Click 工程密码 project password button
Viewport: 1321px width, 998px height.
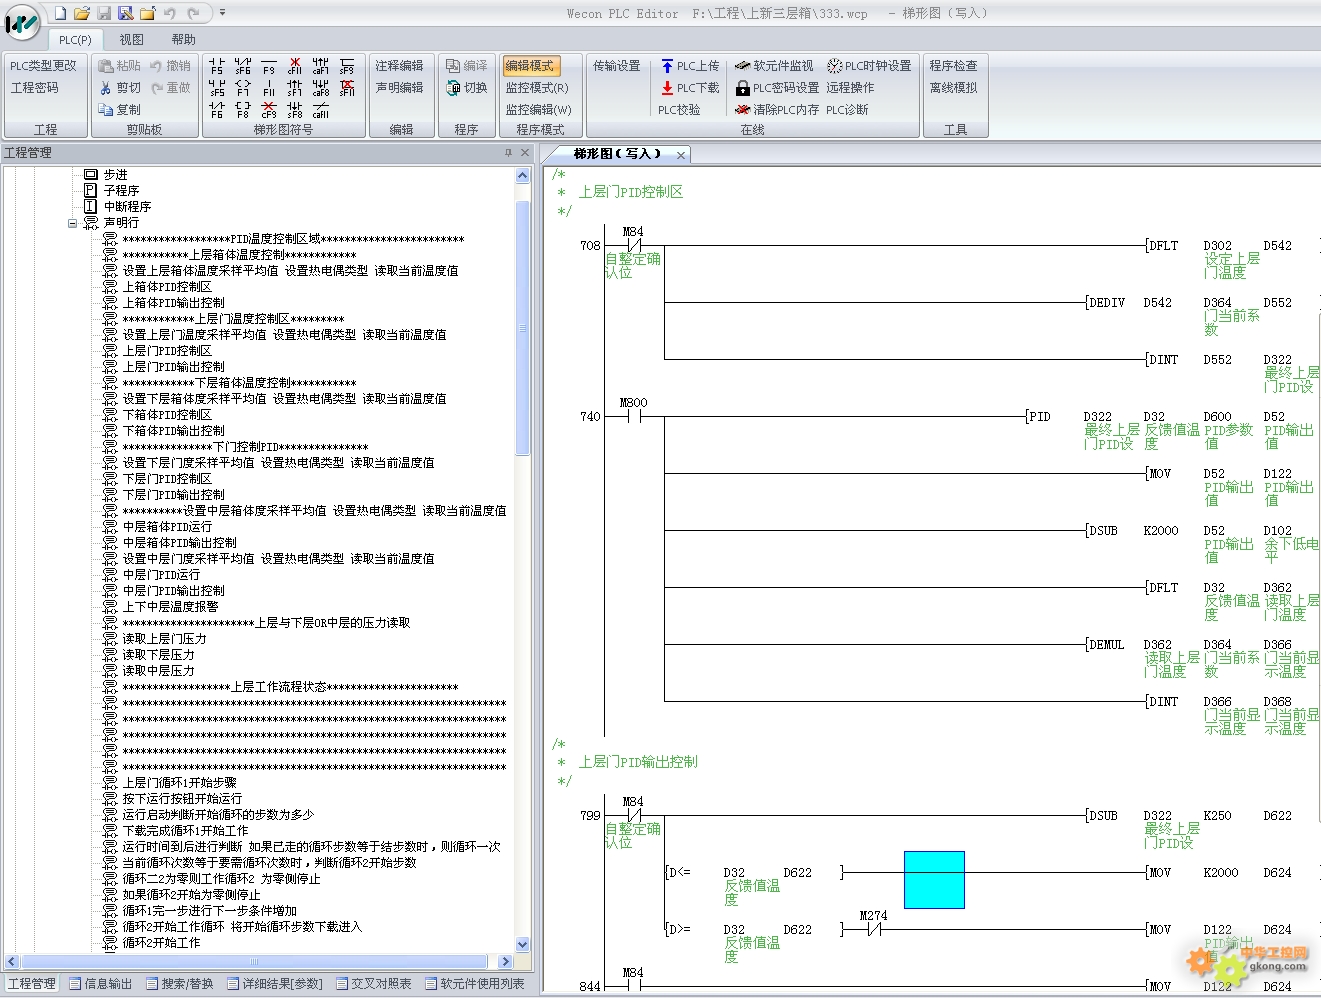click(x=35, y=88)
